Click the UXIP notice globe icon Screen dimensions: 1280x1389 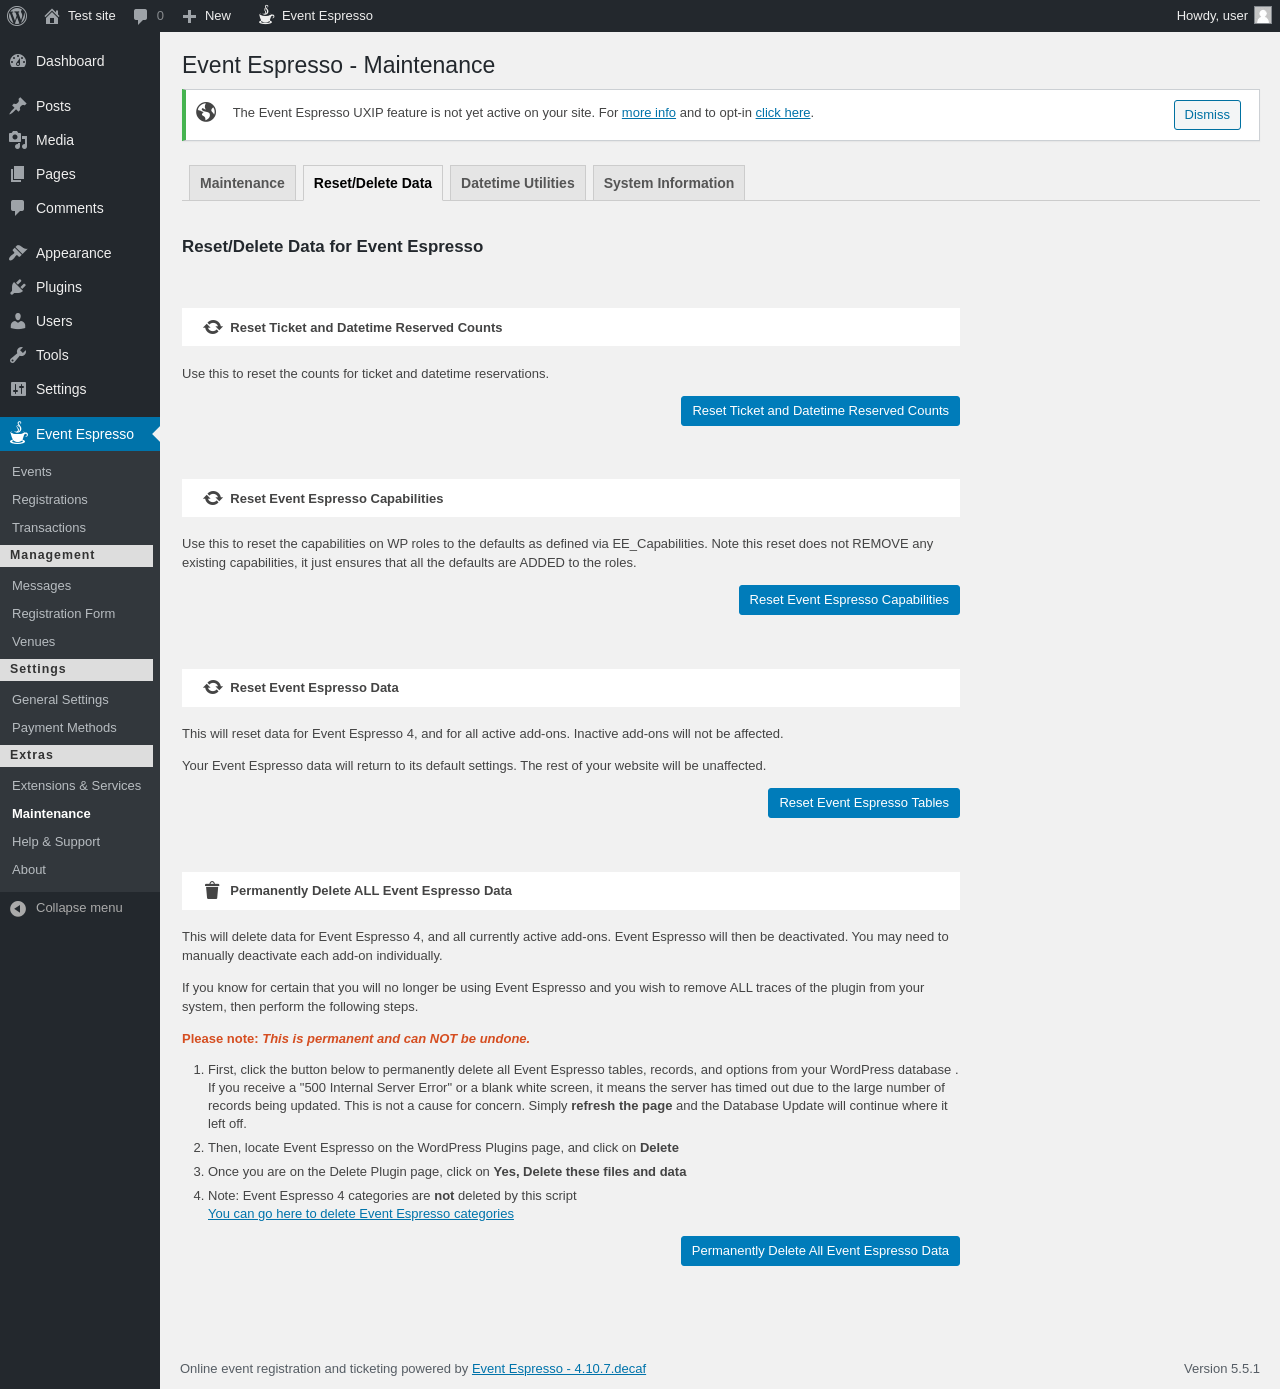tap(206, 112)
